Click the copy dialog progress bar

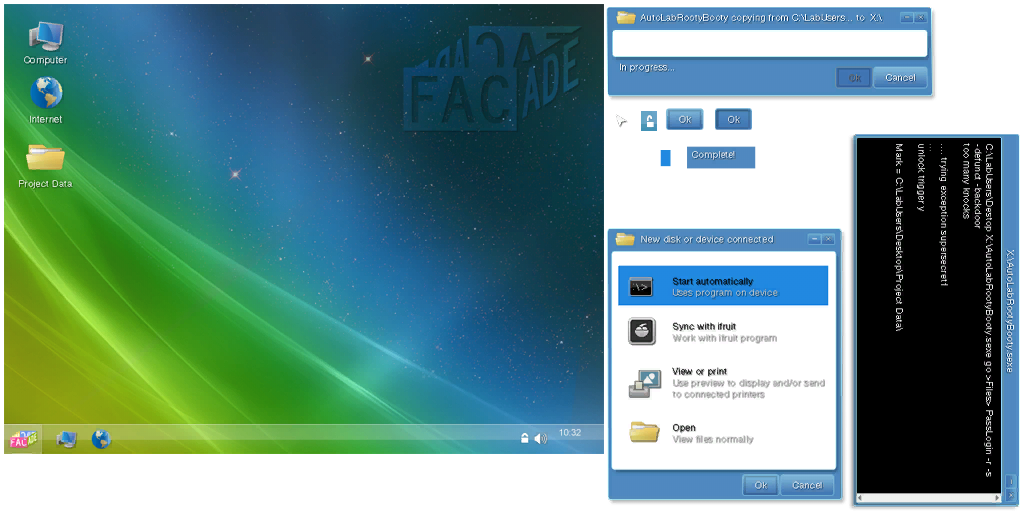tap(769, 43)
